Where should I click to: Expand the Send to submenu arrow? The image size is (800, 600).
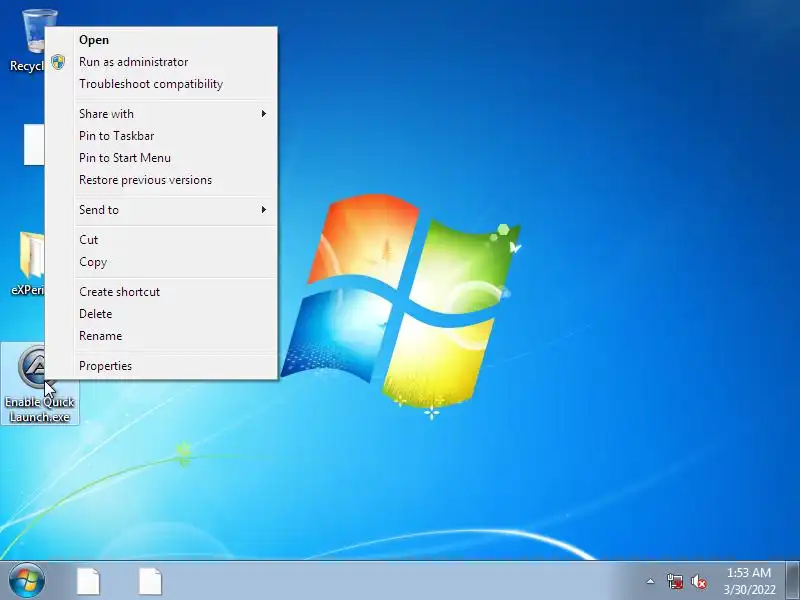(264, 209)
